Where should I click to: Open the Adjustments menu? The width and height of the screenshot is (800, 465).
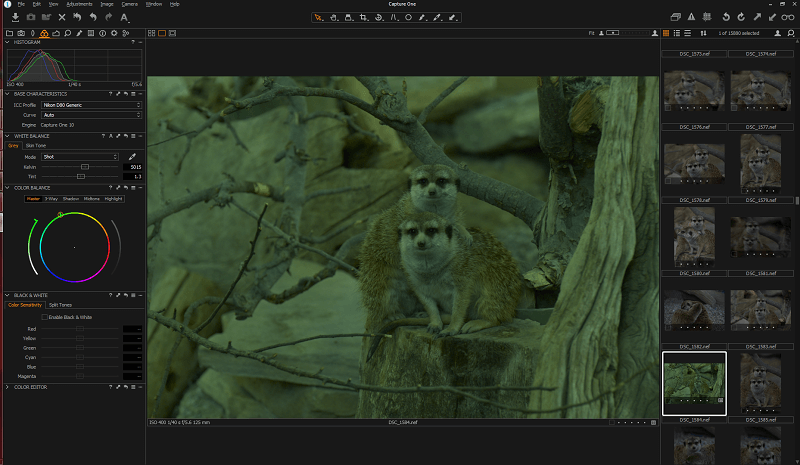point(79,4)
